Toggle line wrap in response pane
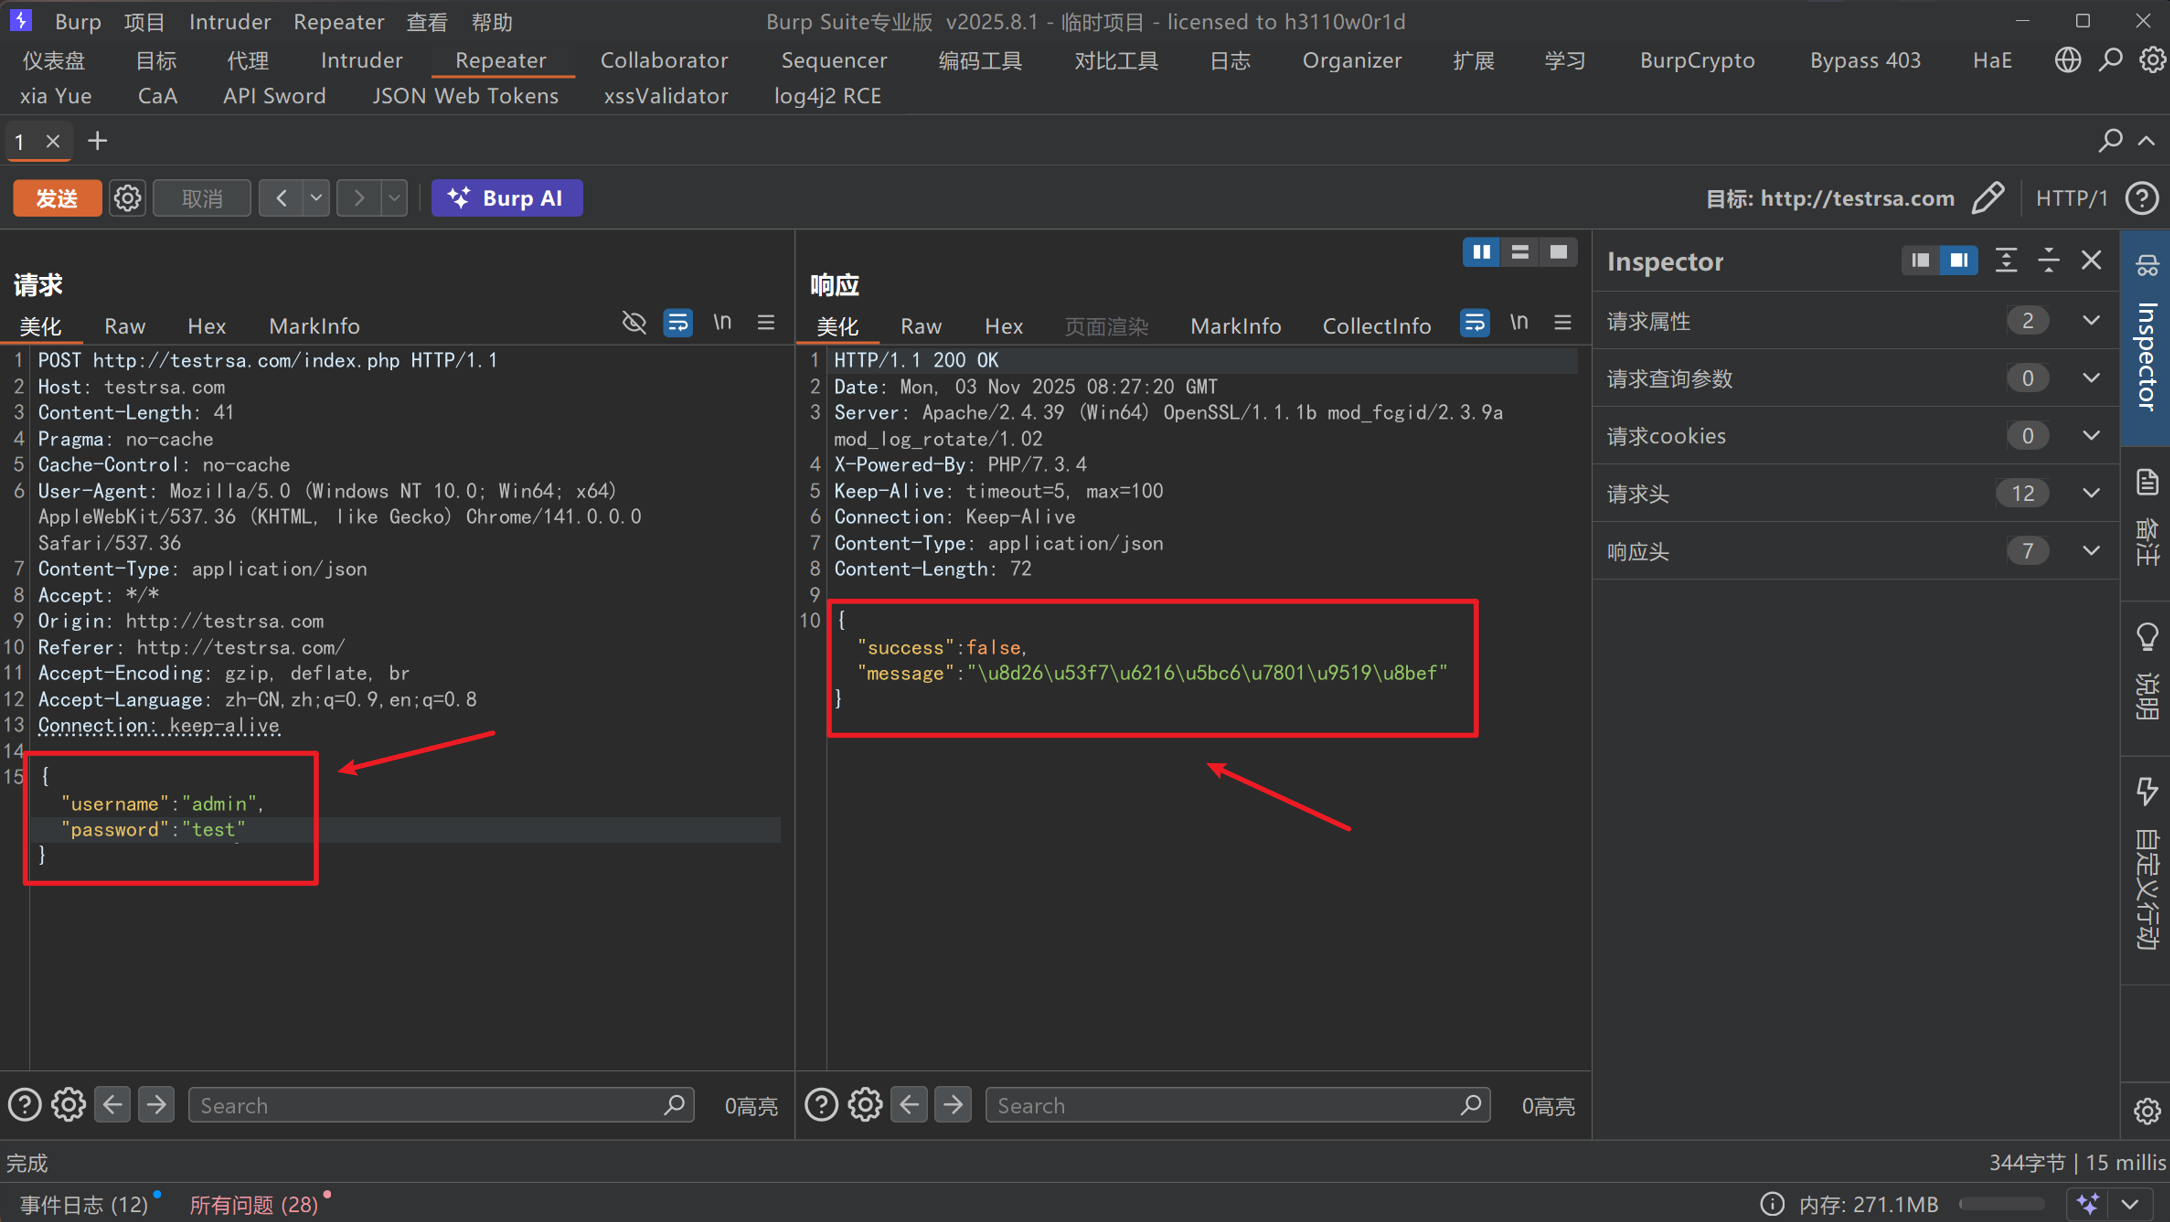Screen dimensions: 2170x1222 (x=1474, y=323)
